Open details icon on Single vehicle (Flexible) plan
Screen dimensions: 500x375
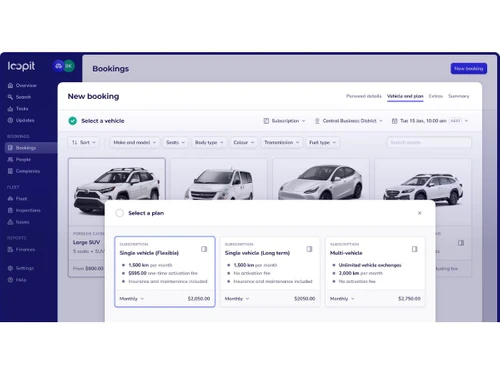204,249
